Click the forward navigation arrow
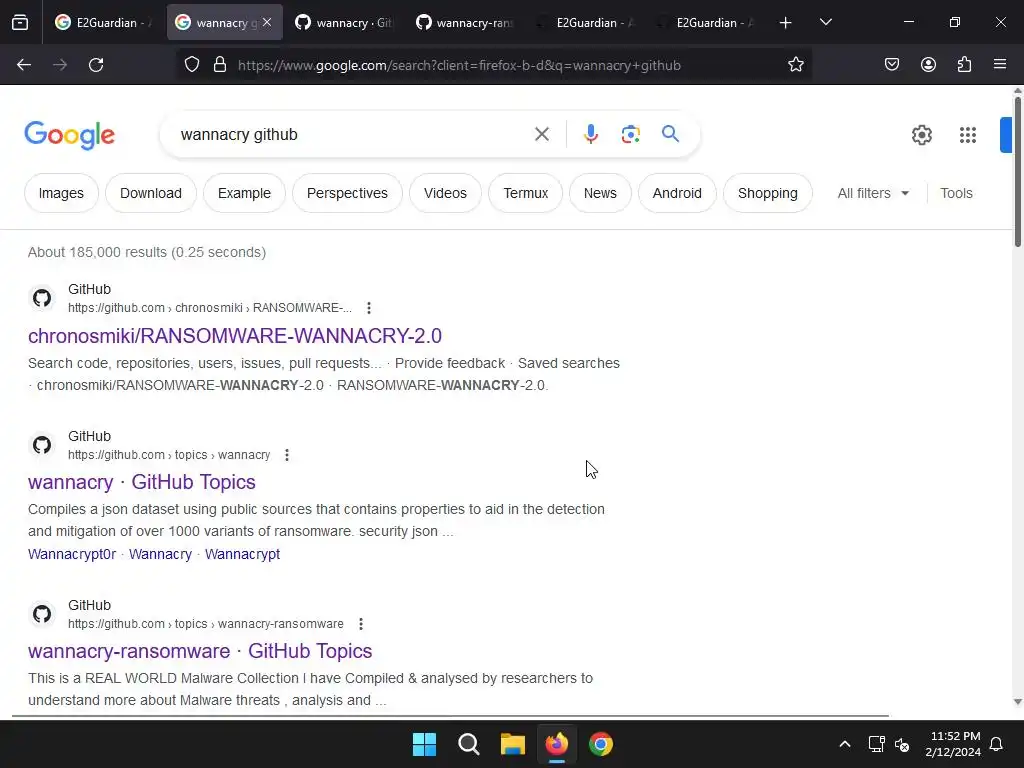 point(60,65)
